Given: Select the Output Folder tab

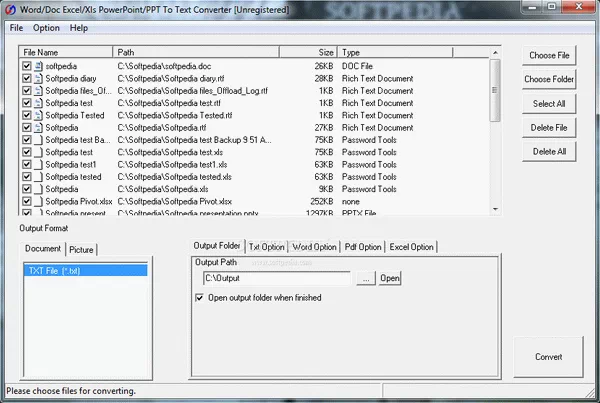Looking at the screenshot, I should click(217, 246).
